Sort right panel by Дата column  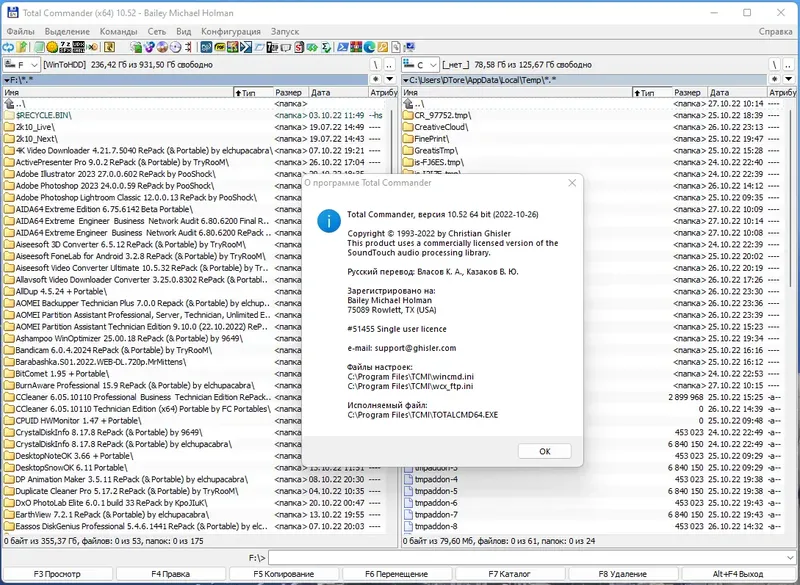point(737,92)
